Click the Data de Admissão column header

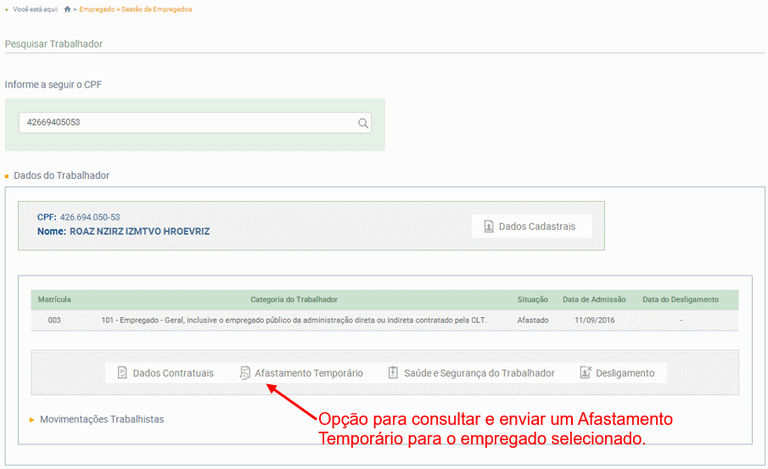(x=593, y=300)
